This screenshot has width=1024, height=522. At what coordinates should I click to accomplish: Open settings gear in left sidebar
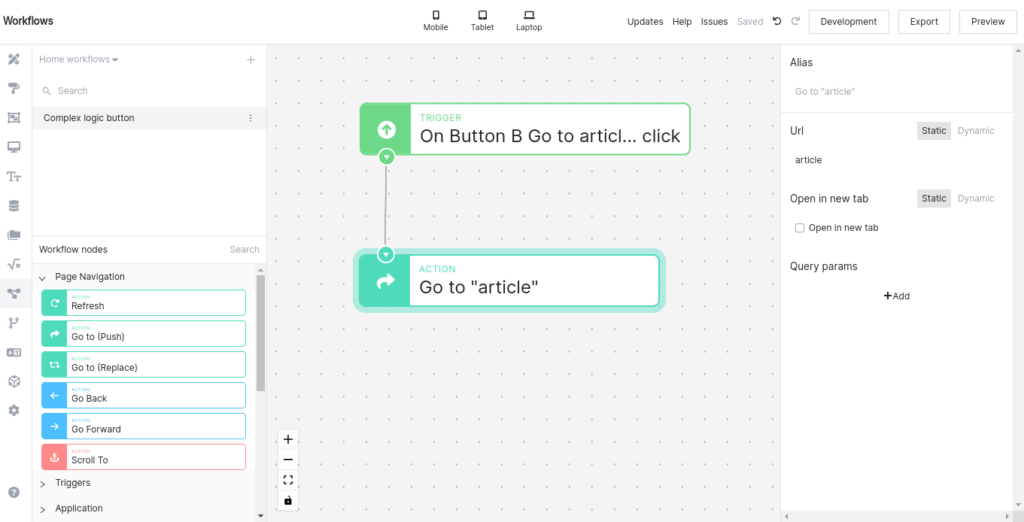(x=14, y=410)
